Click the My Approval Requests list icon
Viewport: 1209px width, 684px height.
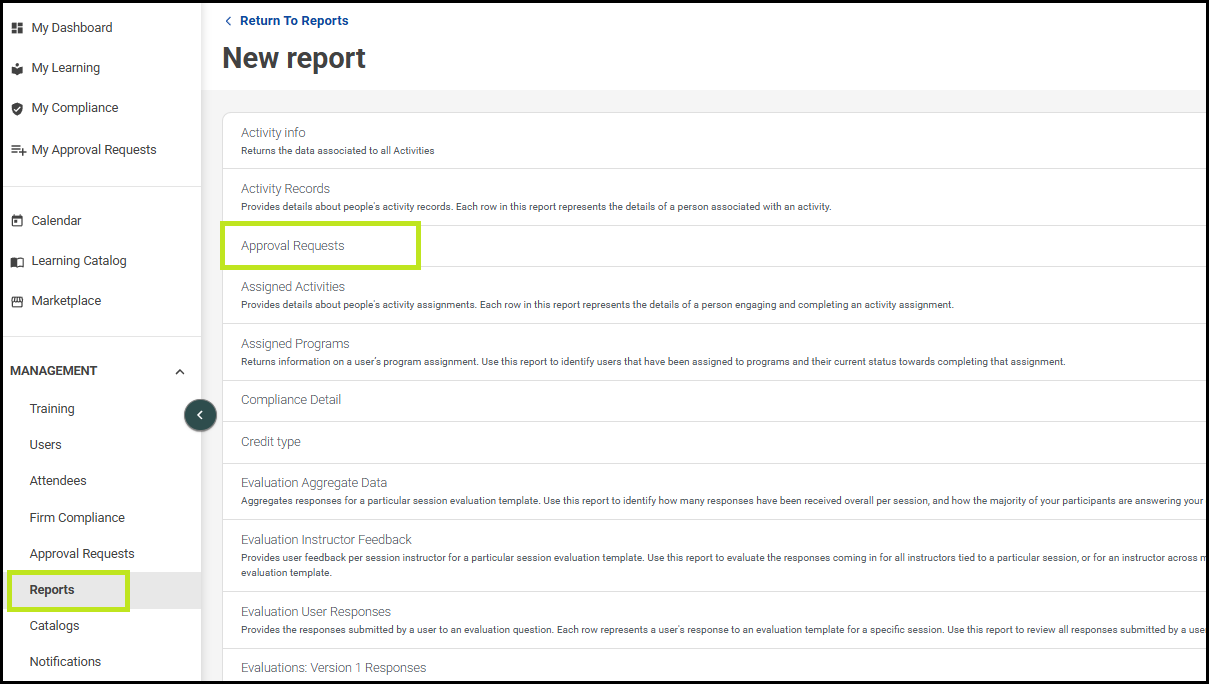point(18,150)
